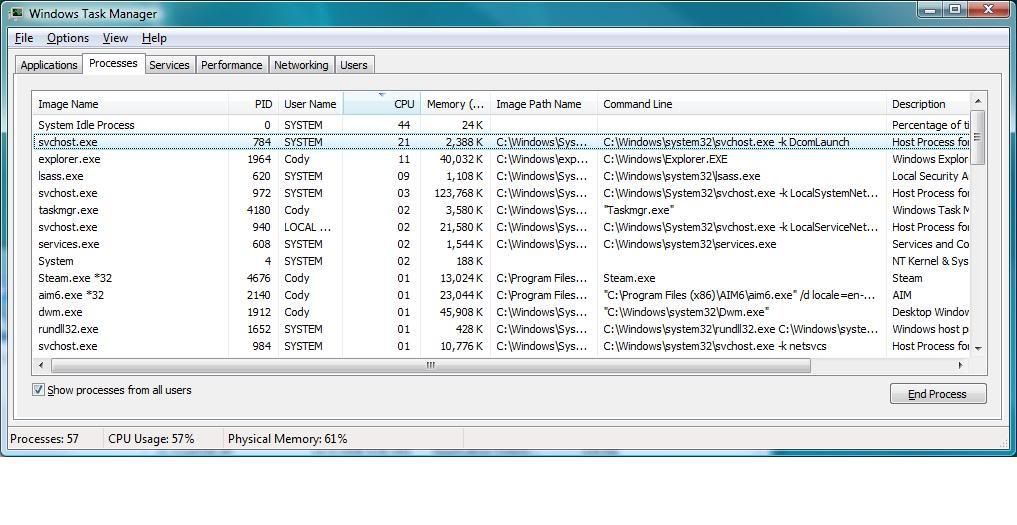Select the System Idle Process row

click(x=501, y=125)
